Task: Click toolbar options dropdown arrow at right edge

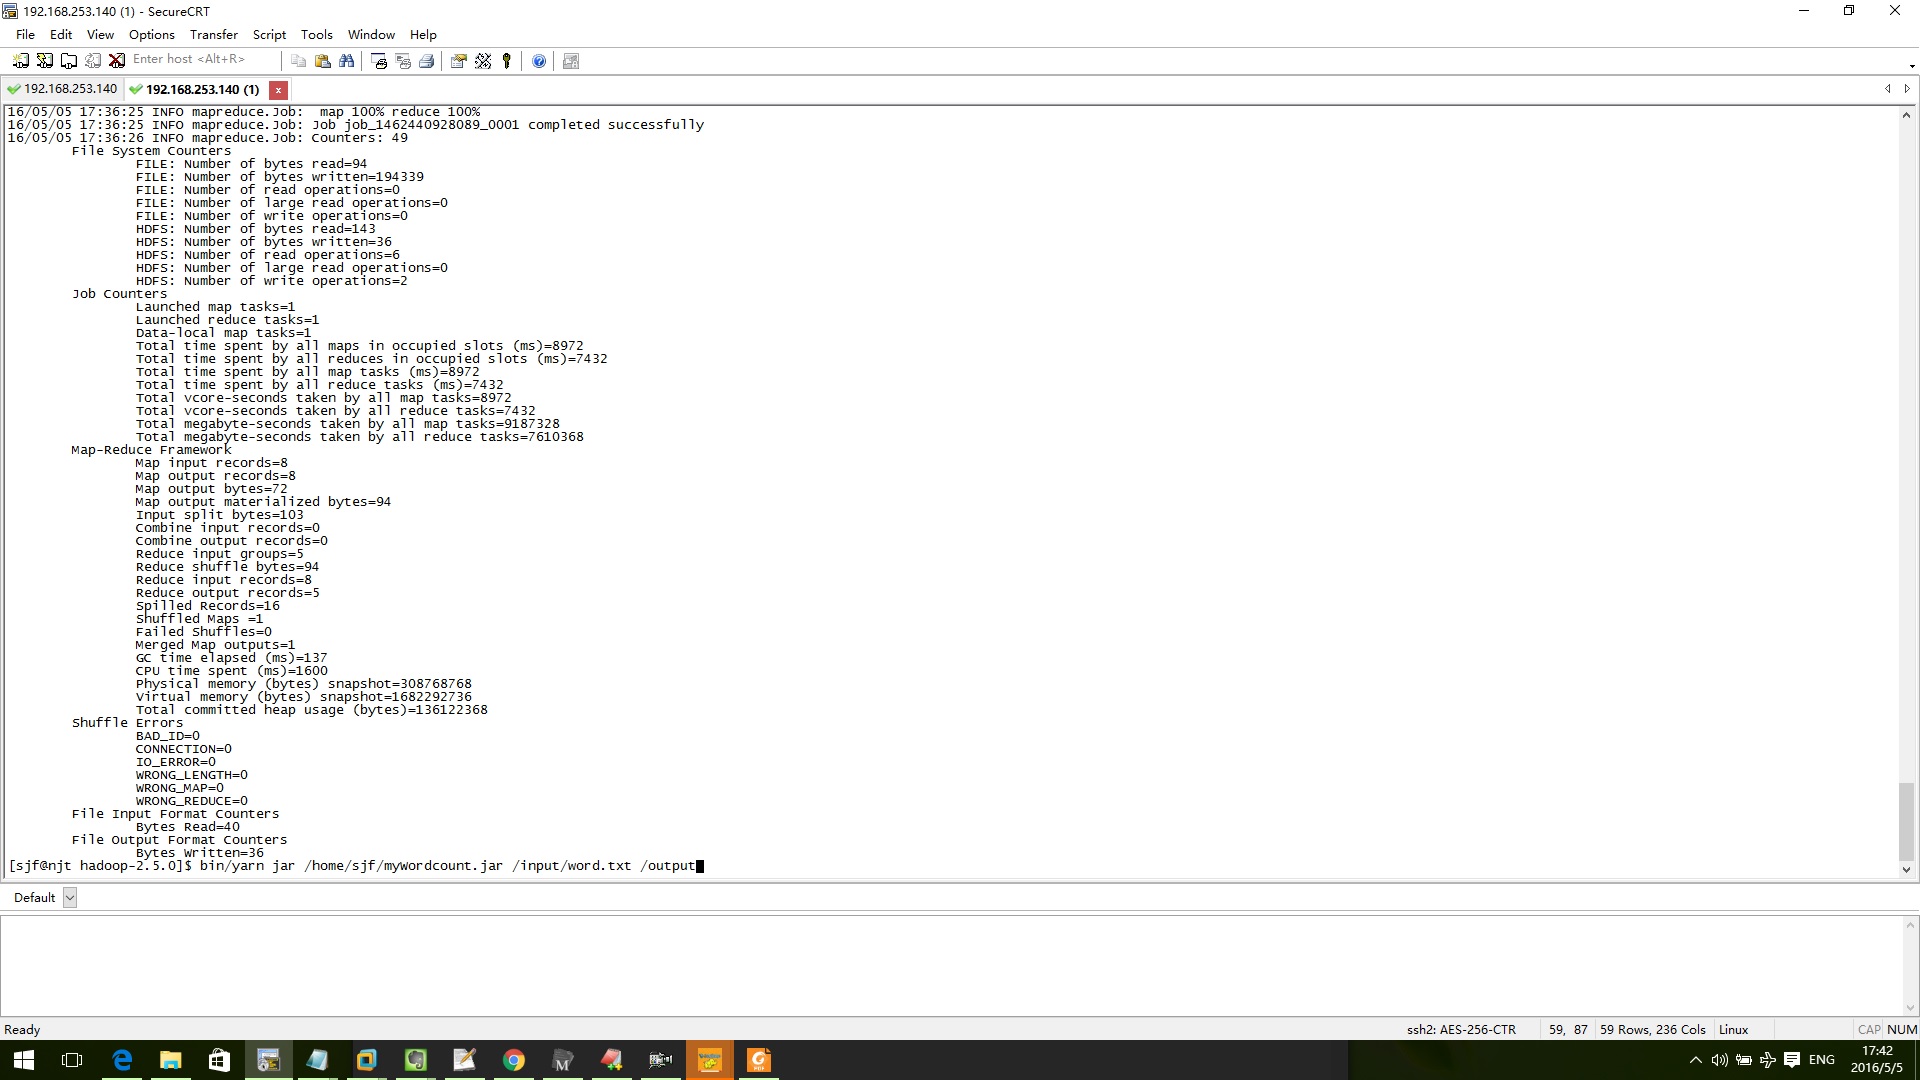Action: 1912,66
